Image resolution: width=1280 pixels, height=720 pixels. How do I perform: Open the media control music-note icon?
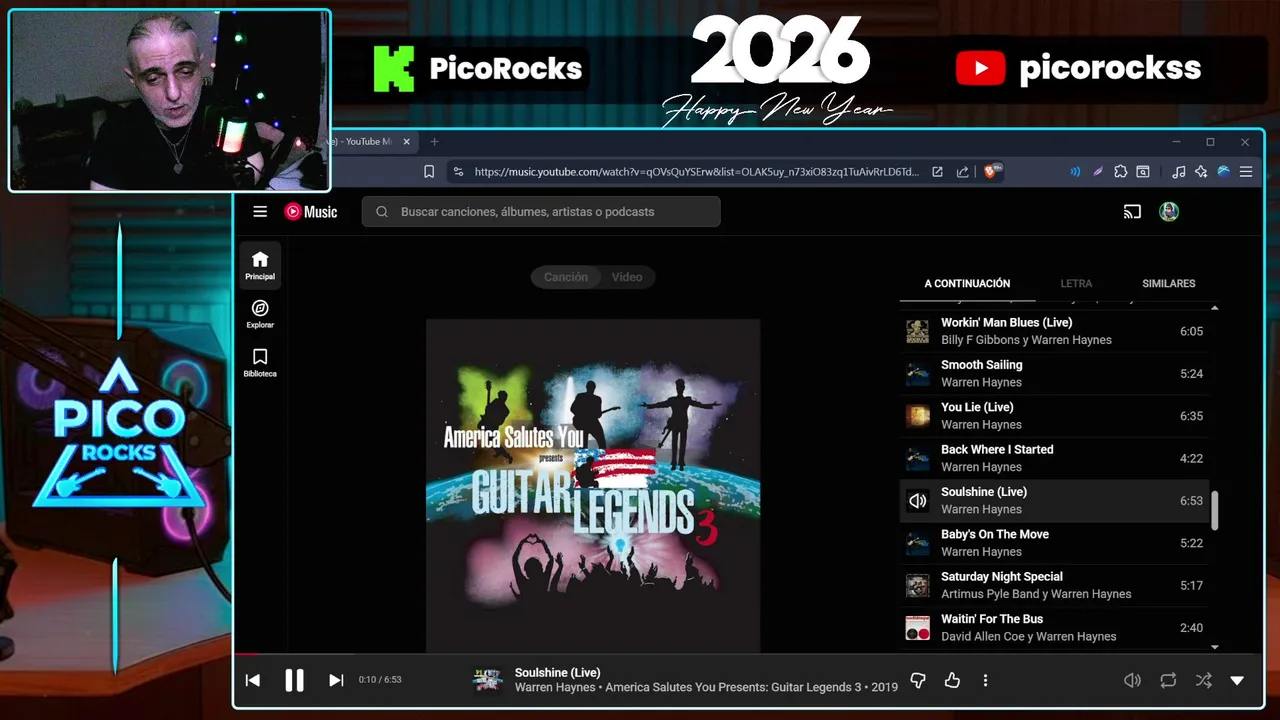pos(1179,172)
